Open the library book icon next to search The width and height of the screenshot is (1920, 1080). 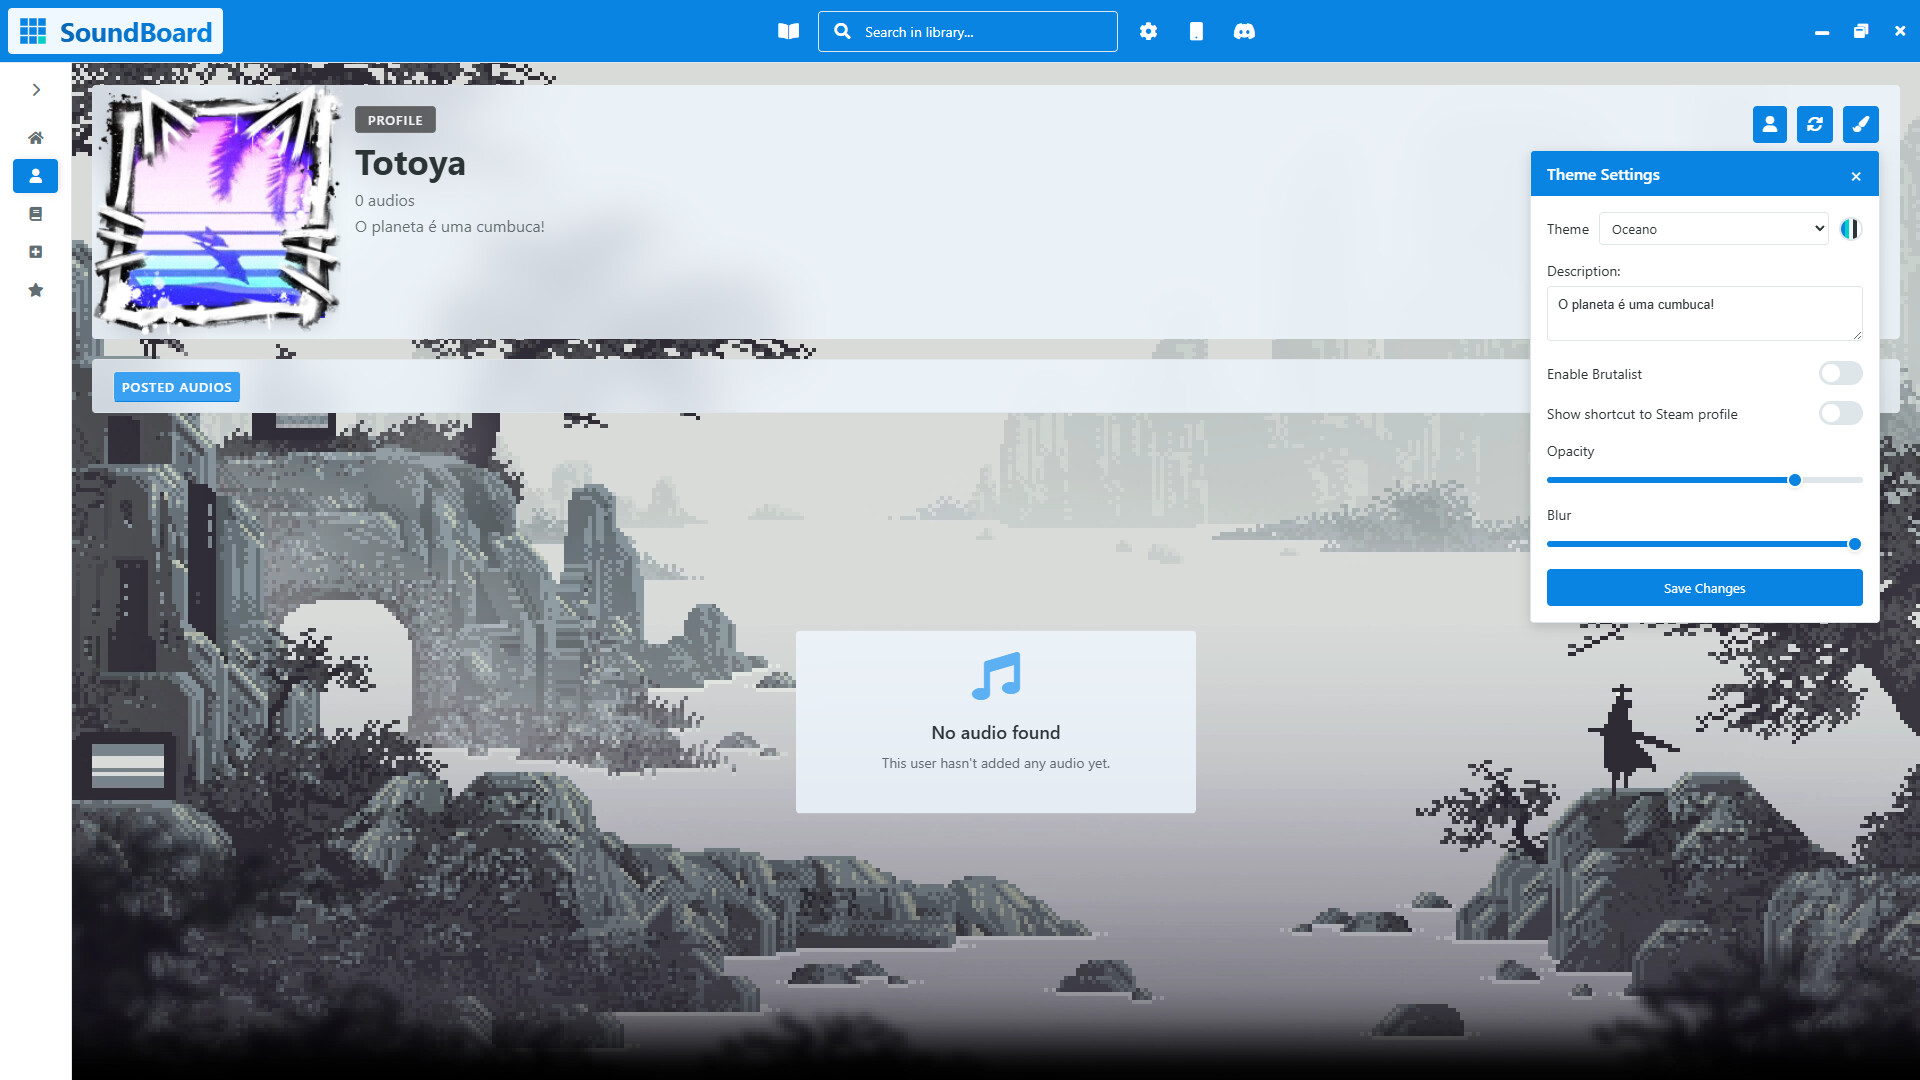point(787,31)
